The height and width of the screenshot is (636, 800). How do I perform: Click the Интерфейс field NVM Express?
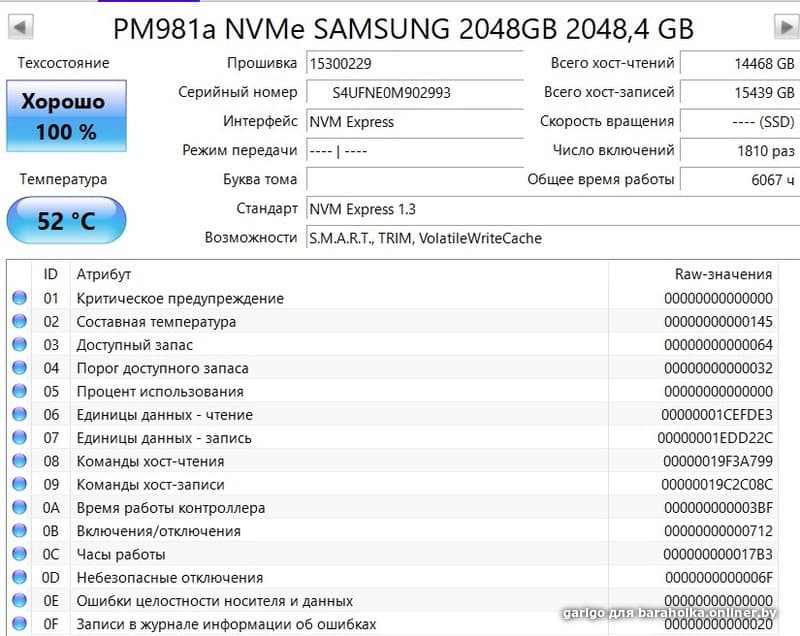coord(415,122)
